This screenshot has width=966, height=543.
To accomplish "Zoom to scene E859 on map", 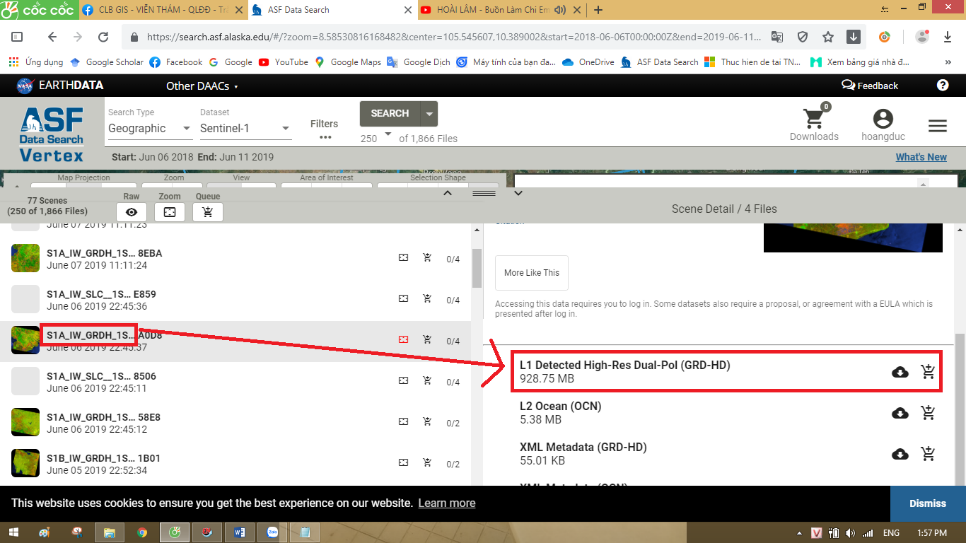I will [x=403, y=299].
